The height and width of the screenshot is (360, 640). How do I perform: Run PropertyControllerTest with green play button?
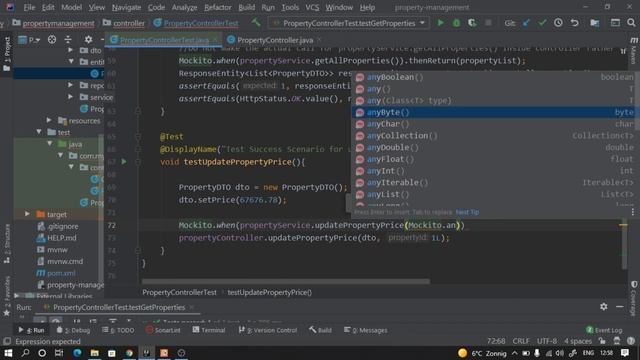(440, 23)
